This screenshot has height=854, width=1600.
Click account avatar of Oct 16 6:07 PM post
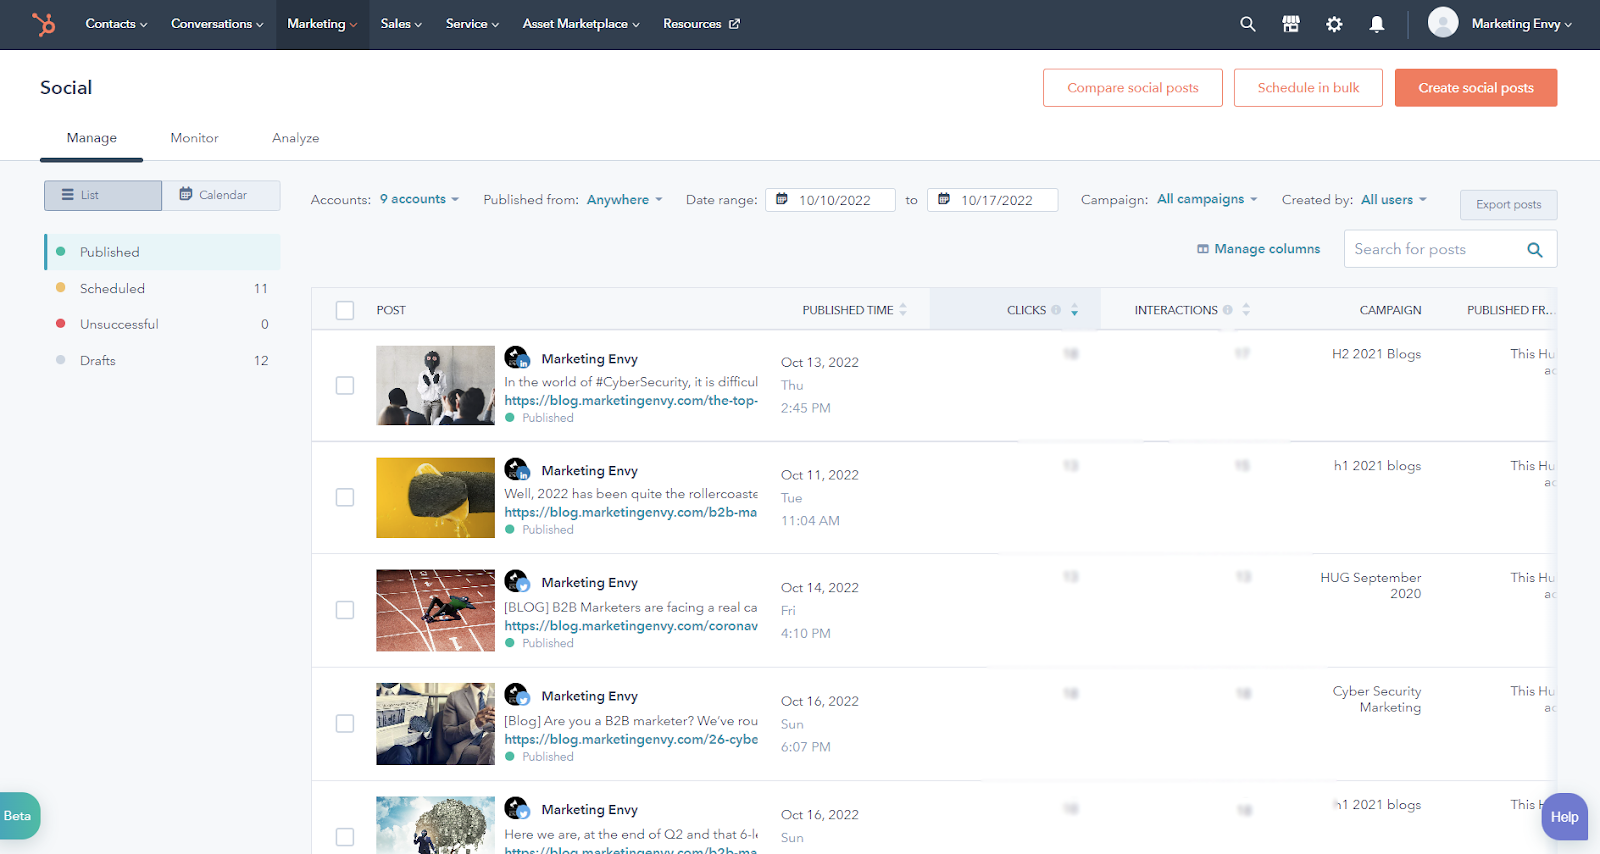click(517, 694)
